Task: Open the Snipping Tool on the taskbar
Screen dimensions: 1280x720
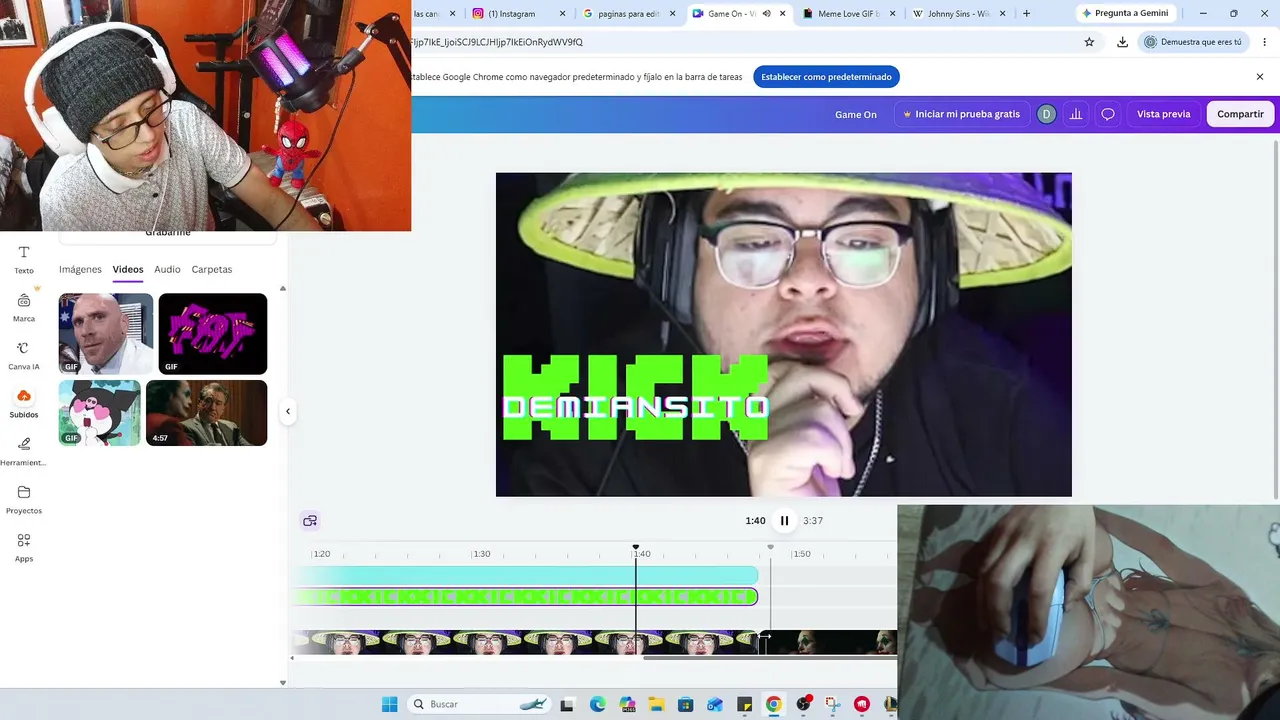Action: coord(832,704)
